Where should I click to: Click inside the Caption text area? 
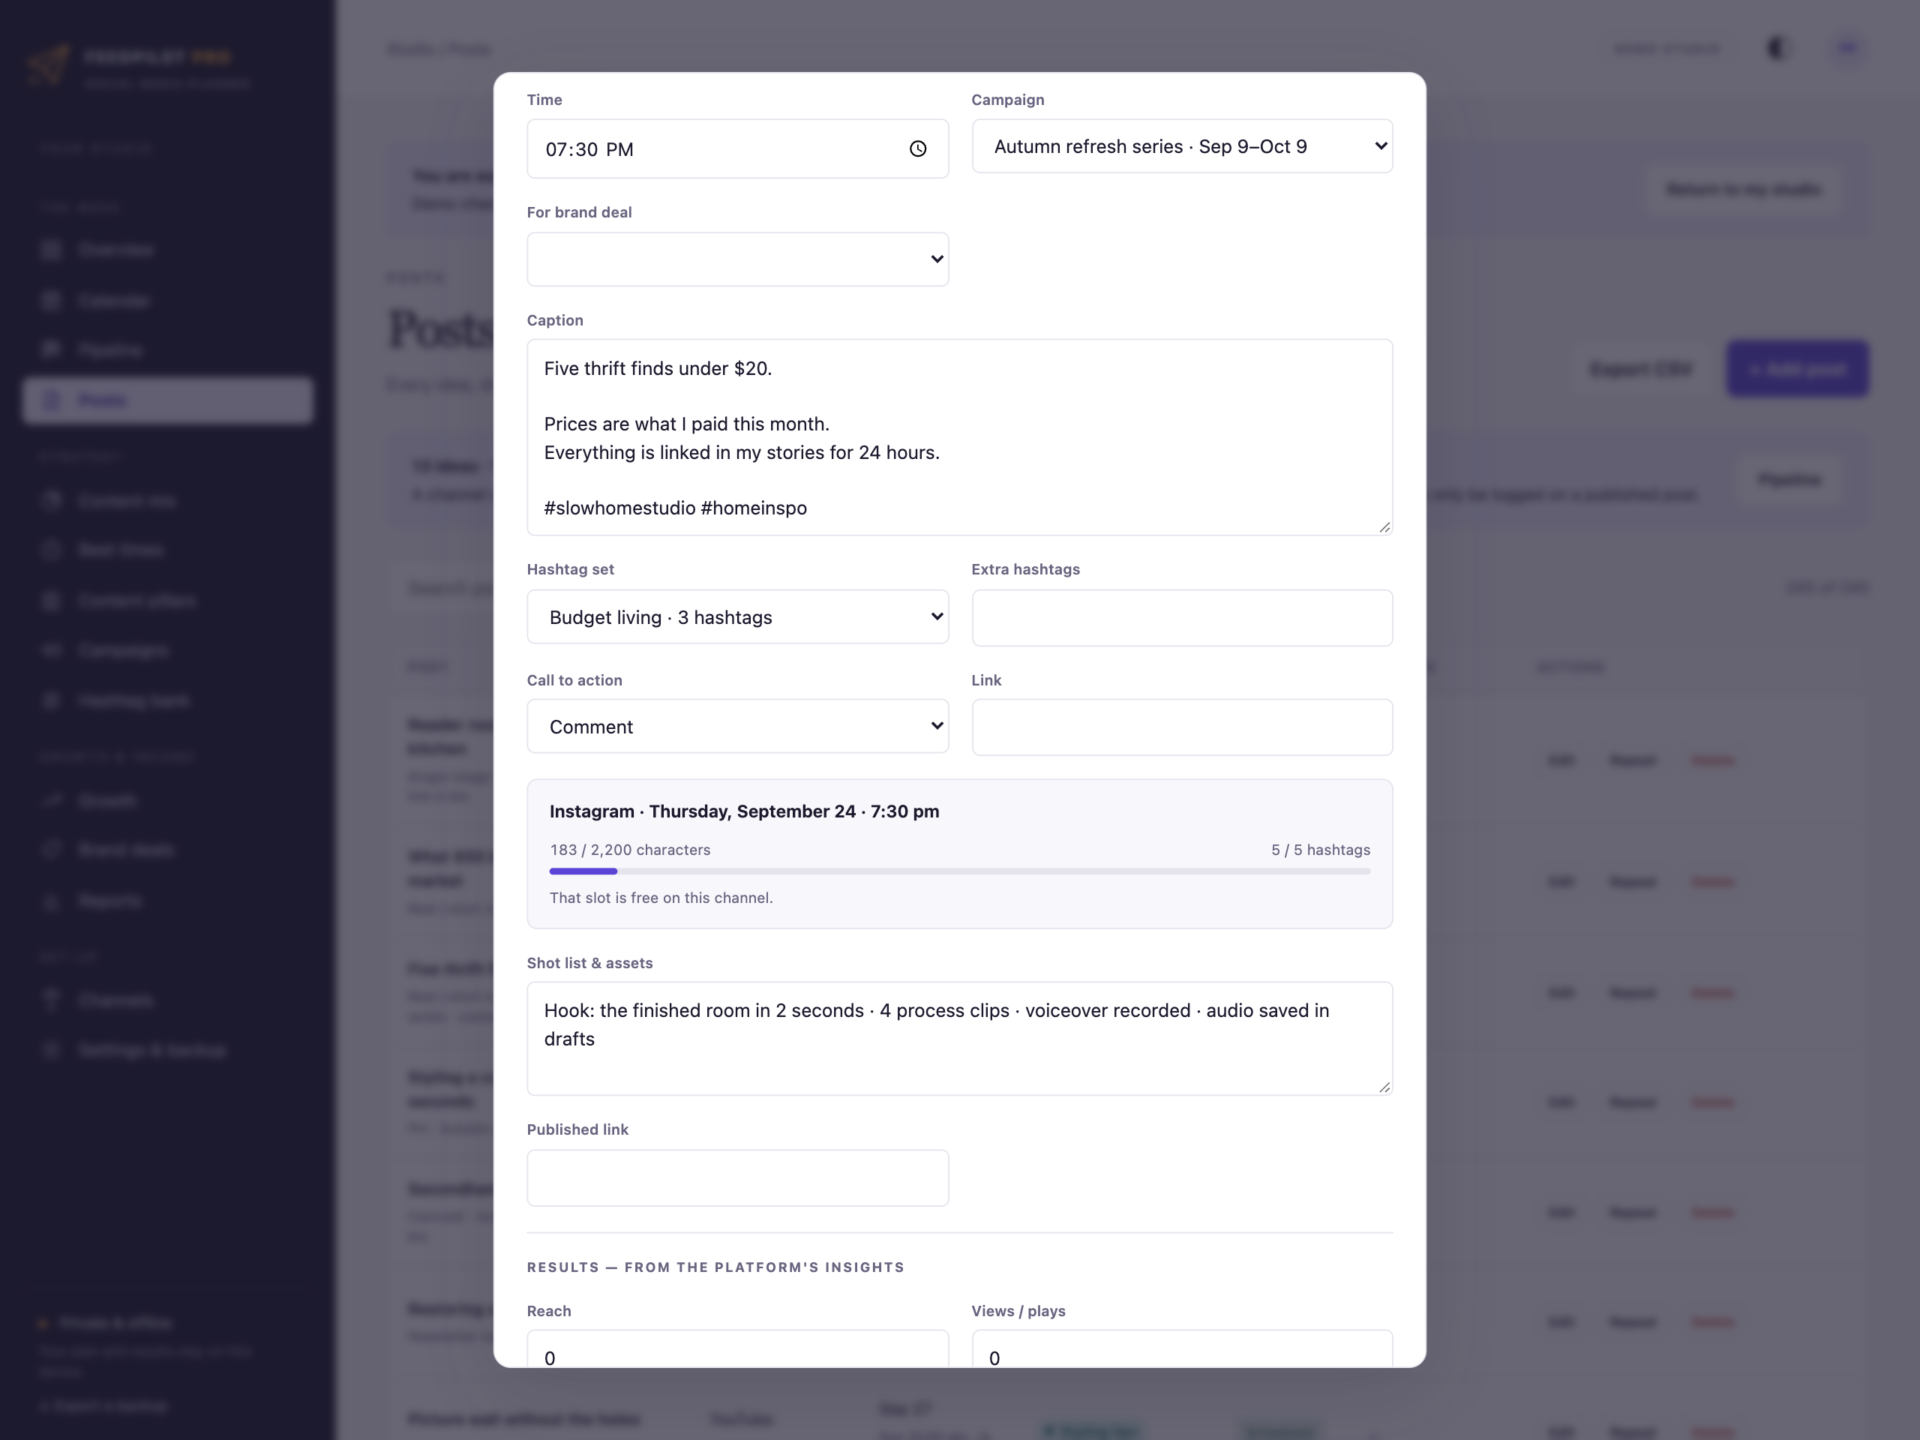tap(960, 437)
